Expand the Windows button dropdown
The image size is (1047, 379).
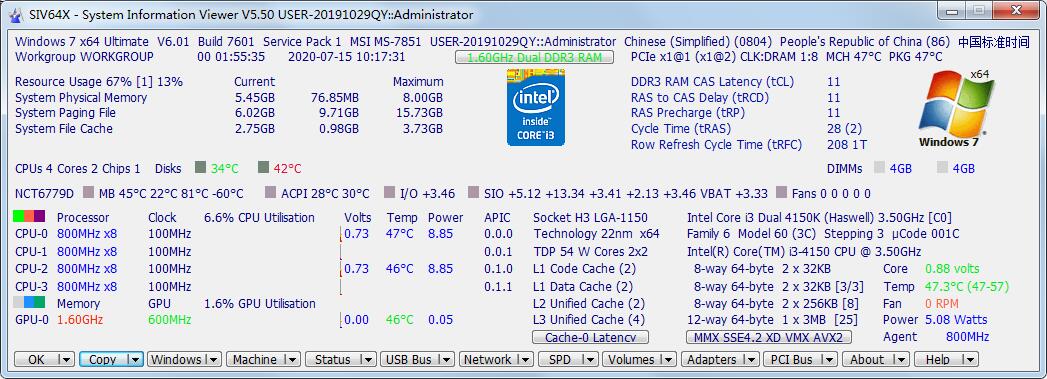tap(213, 359)
